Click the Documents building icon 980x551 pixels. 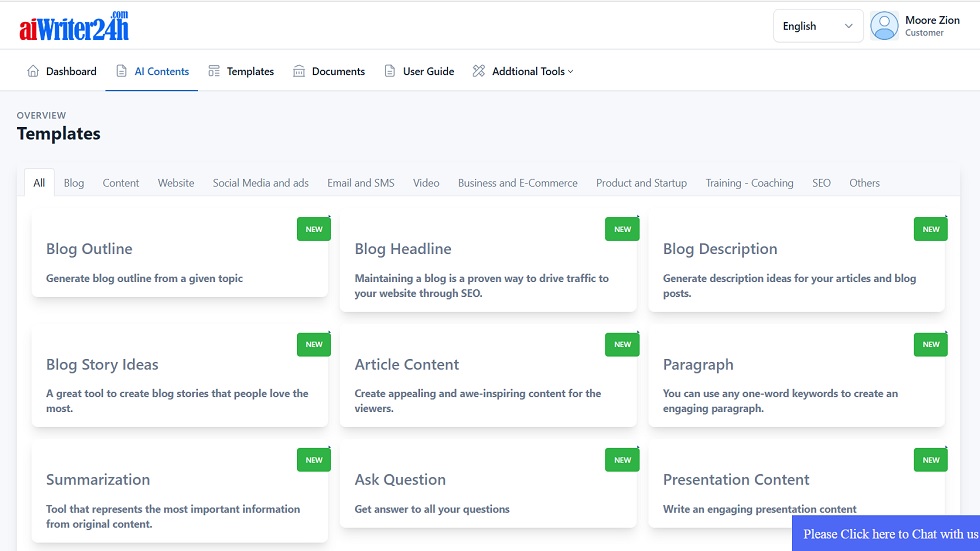299,71
